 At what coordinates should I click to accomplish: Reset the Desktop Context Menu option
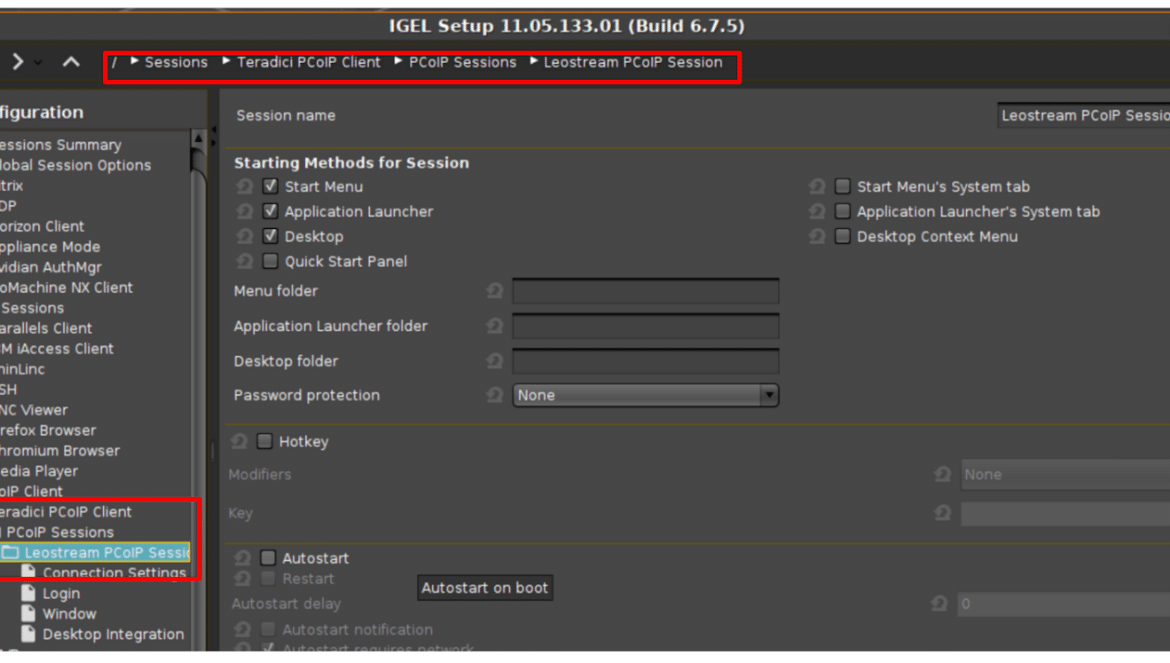pos(817,236)
